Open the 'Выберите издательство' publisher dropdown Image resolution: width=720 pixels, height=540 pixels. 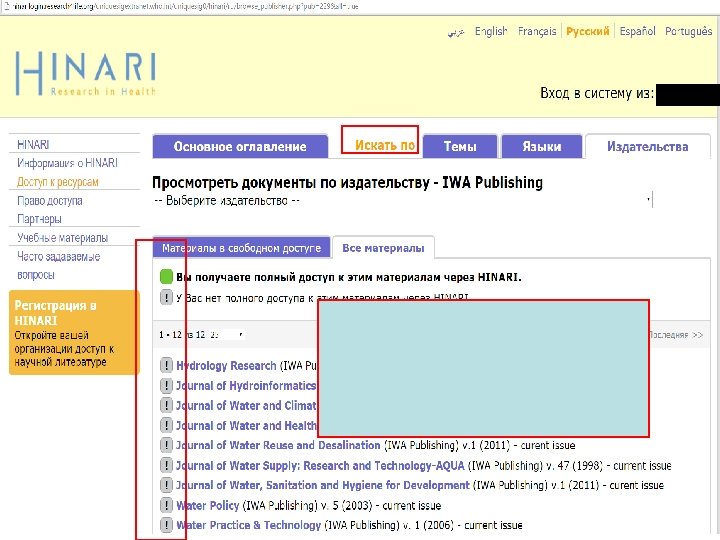(402, 200)
